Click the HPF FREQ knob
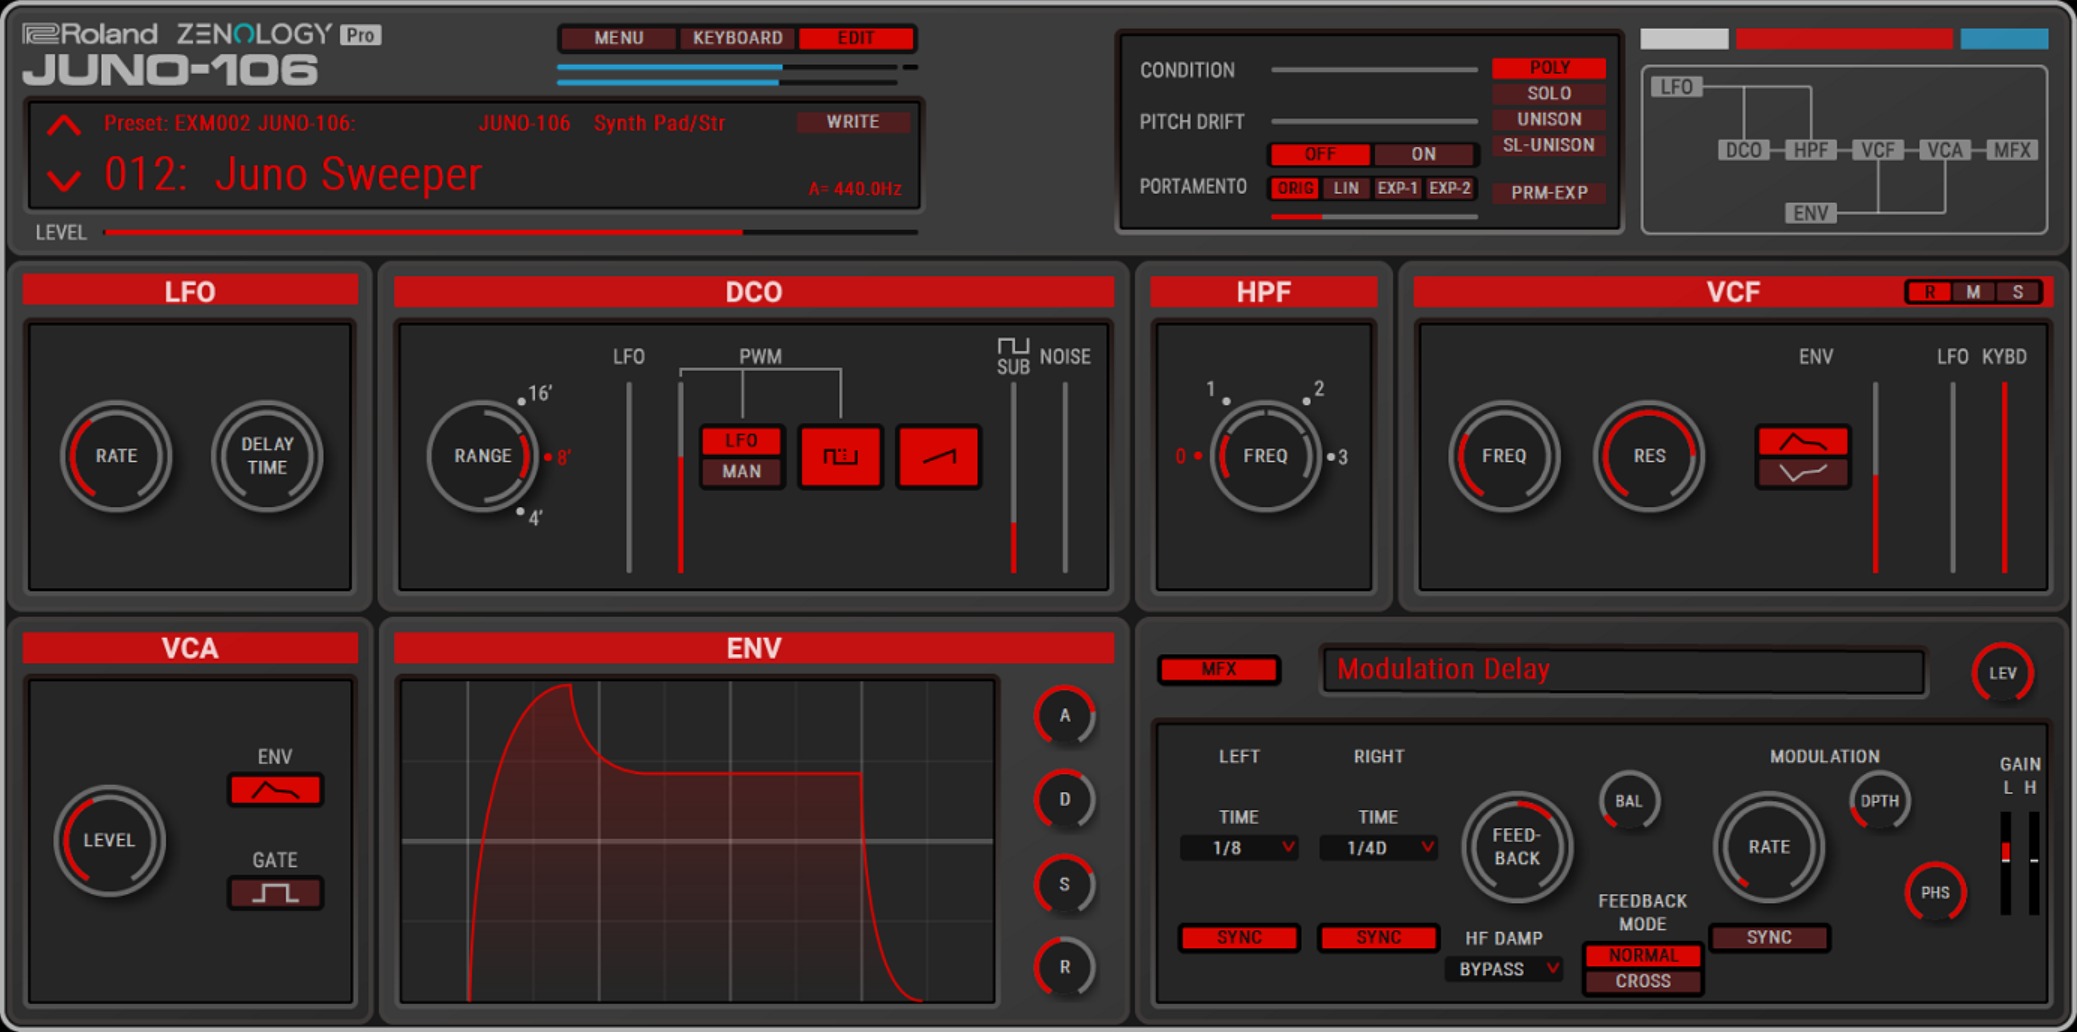 [1265, 456]
